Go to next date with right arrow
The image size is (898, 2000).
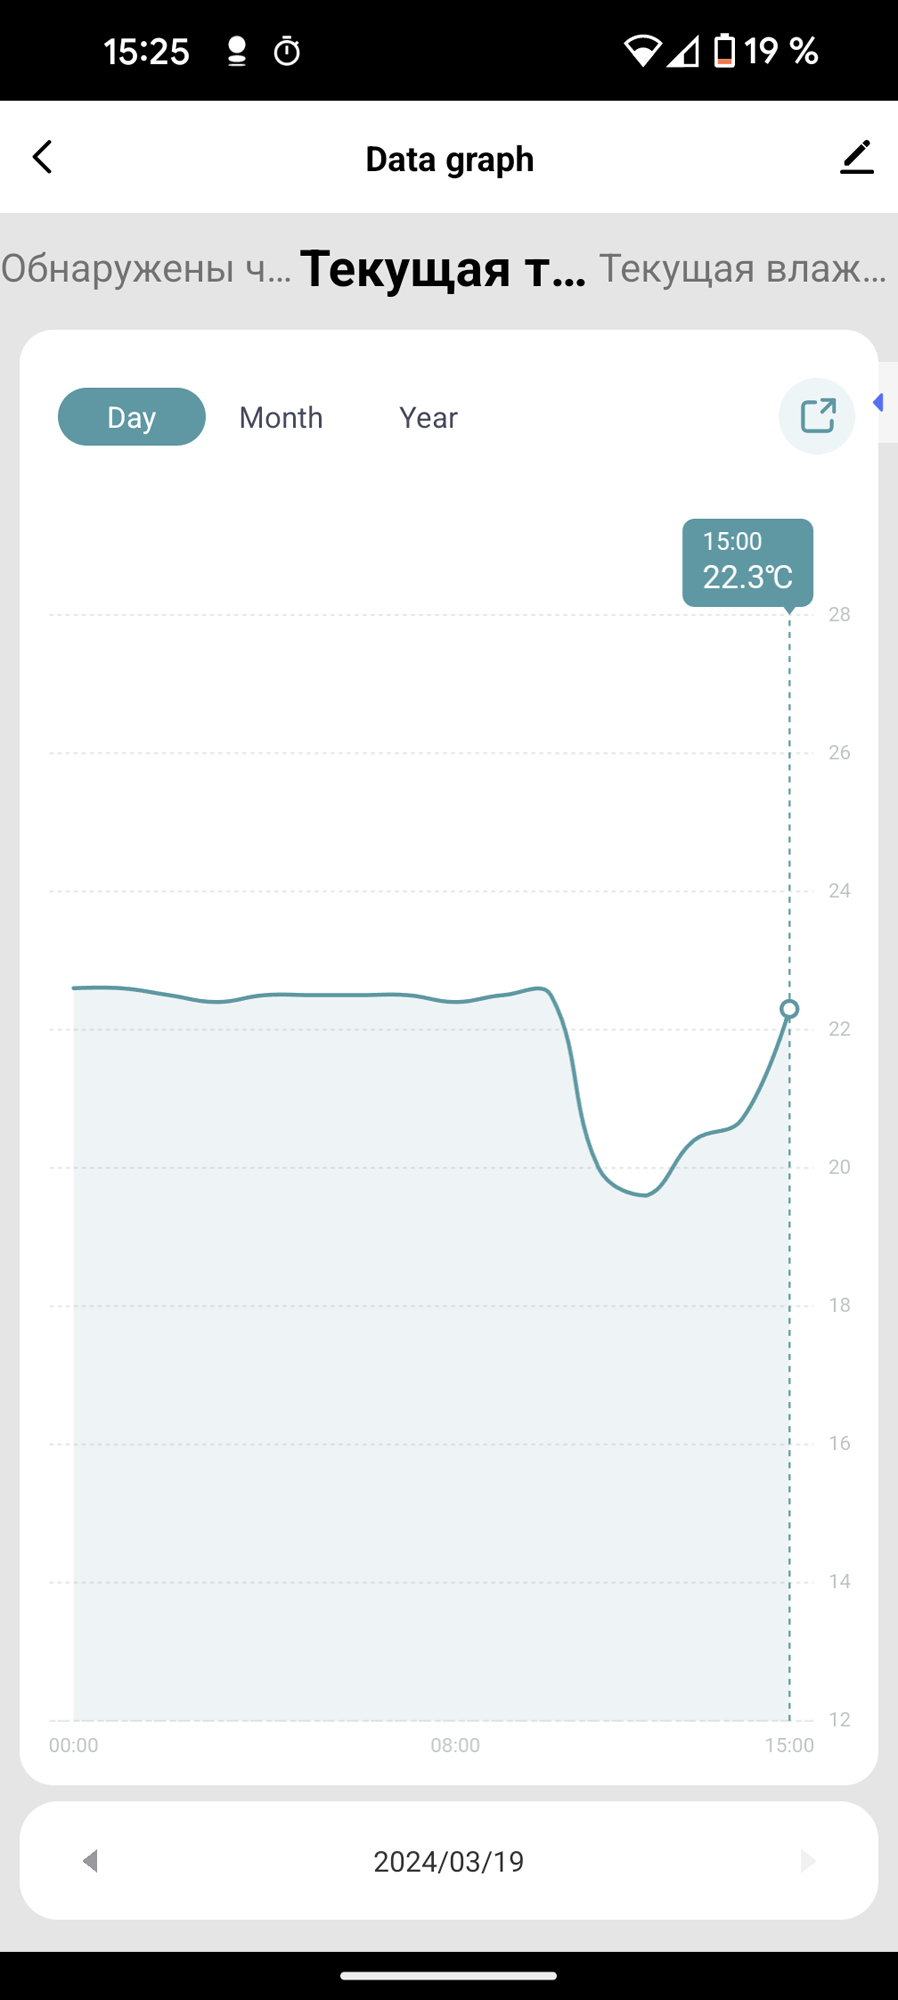click(808, 1861)
